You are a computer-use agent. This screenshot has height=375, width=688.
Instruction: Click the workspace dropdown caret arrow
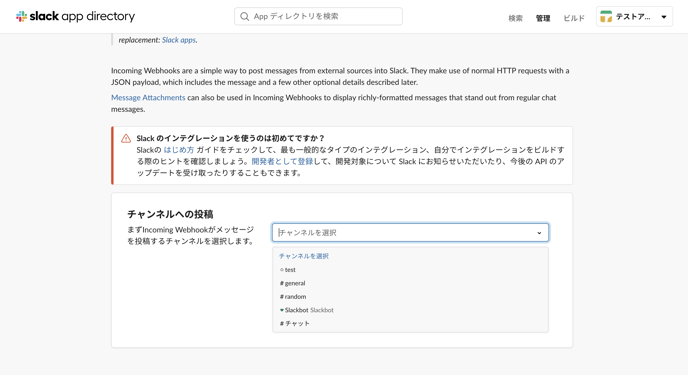(x=664, y=17)
